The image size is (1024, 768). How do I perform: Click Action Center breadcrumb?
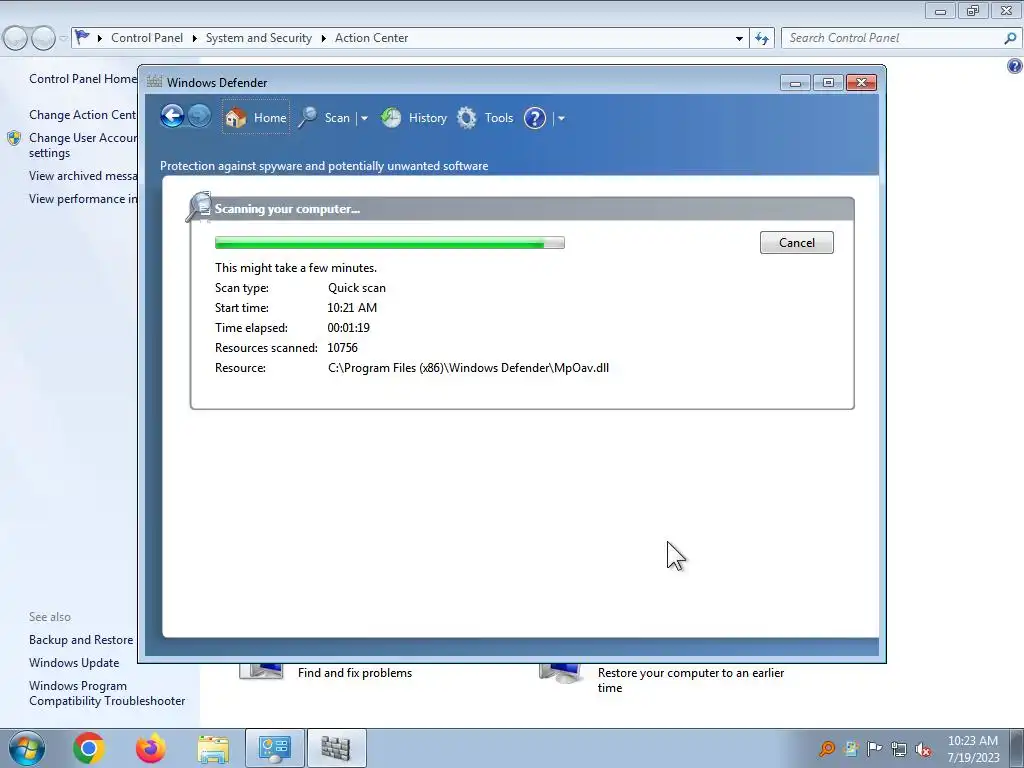click(372, 38)
